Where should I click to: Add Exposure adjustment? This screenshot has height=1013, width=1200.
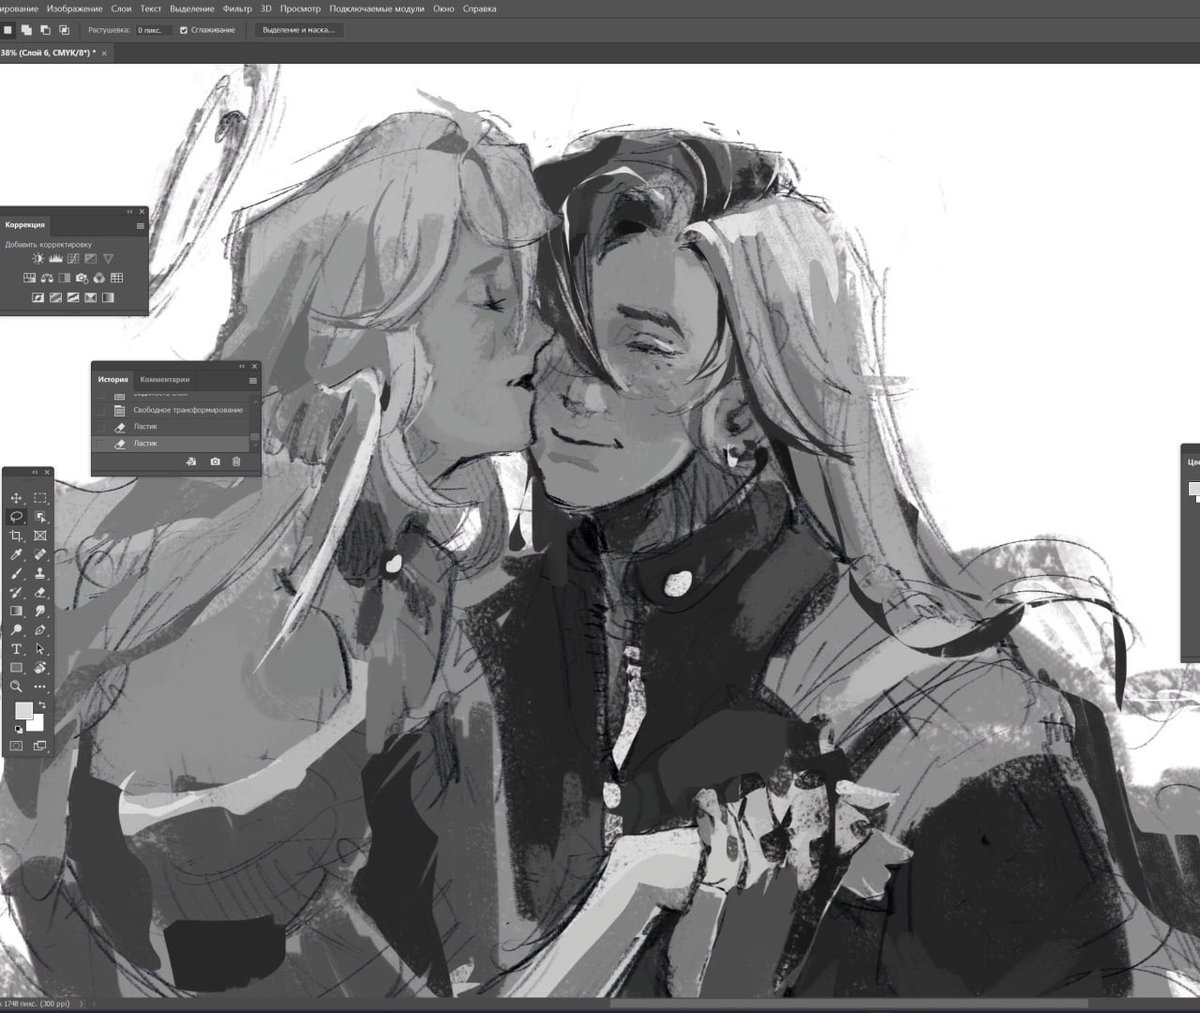tap(91, 259)
